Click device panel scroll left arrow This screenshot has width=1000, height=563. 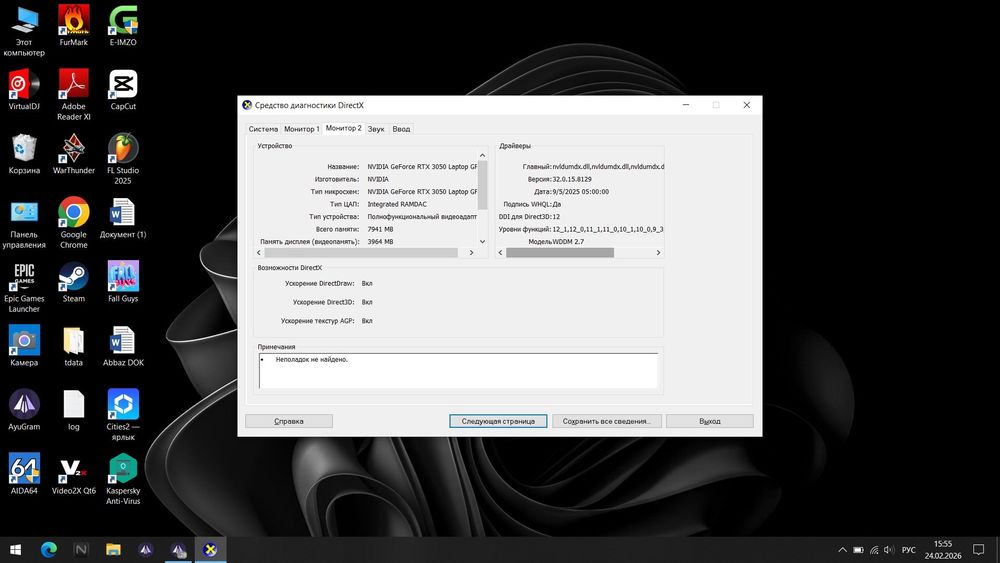[259, 253]
